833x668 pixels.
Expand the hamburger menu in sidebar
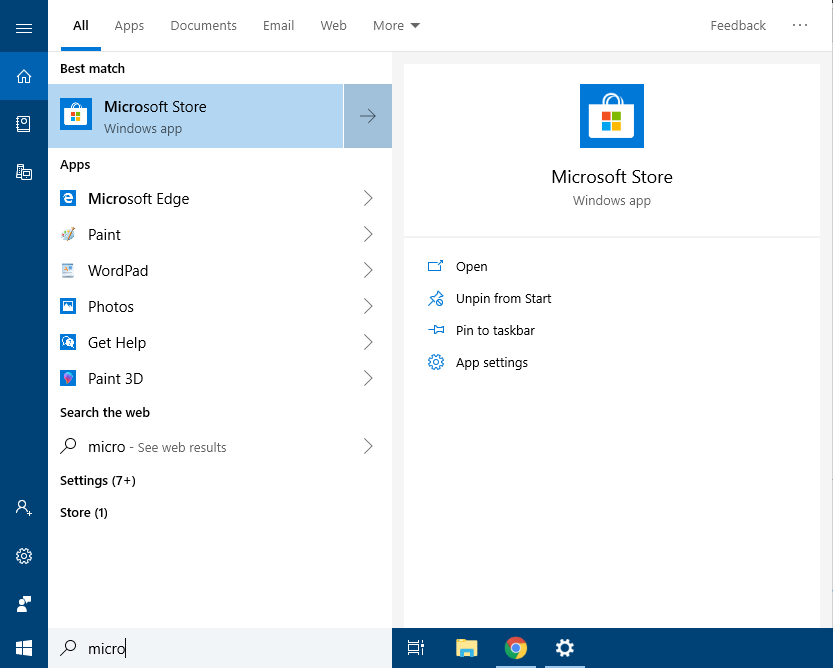pos(24,28)
